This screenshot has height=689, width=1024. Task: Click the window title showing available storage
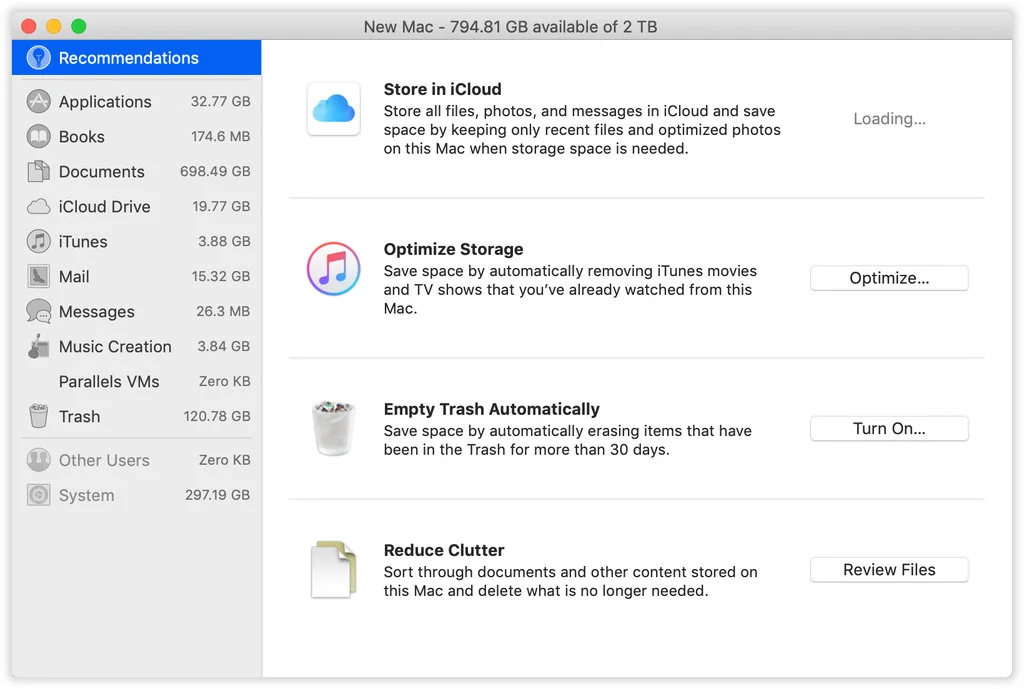[x=510, y=27]
